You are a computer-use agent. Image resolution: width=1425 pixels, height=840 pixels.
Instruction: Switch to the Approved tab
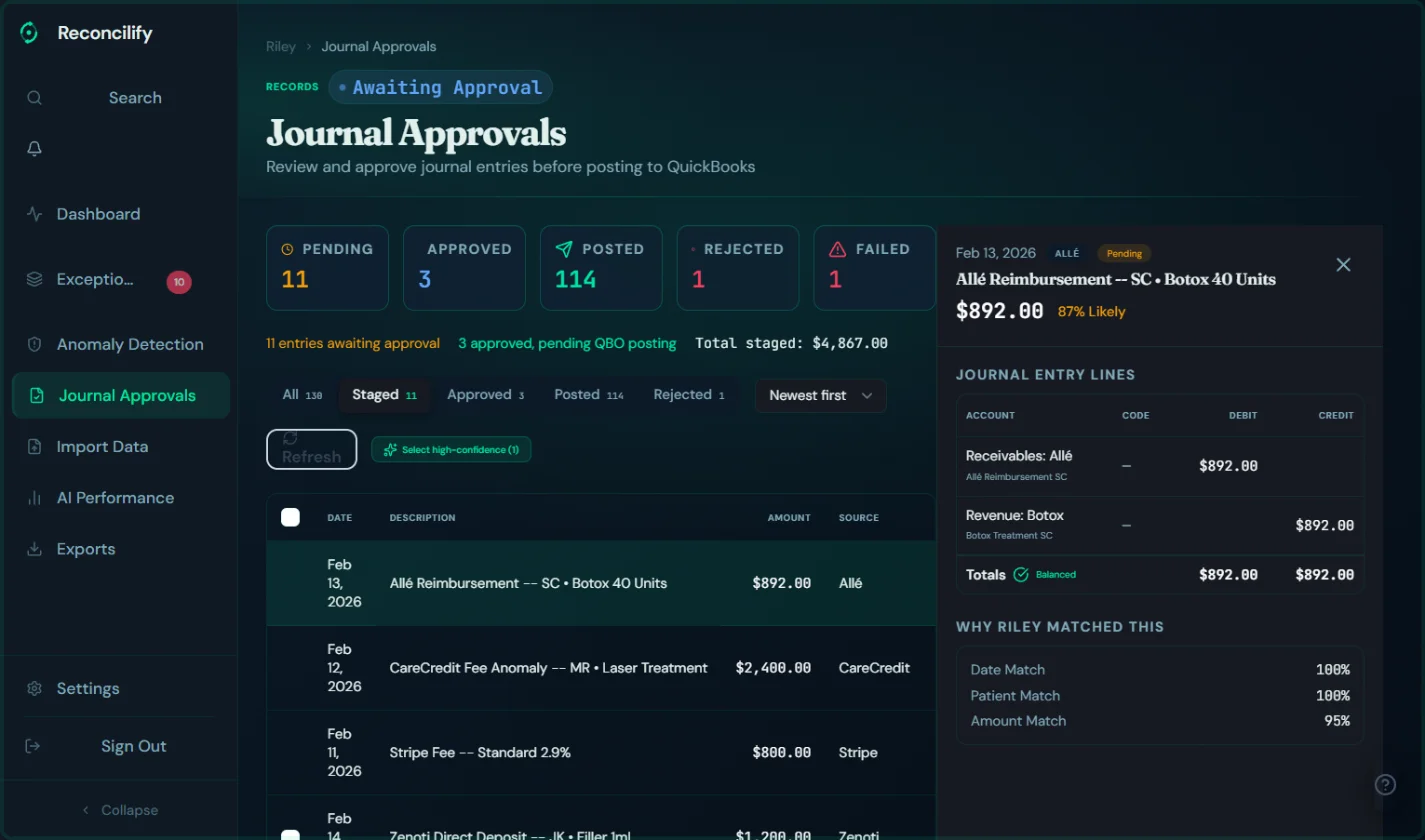tap(485, 394)
